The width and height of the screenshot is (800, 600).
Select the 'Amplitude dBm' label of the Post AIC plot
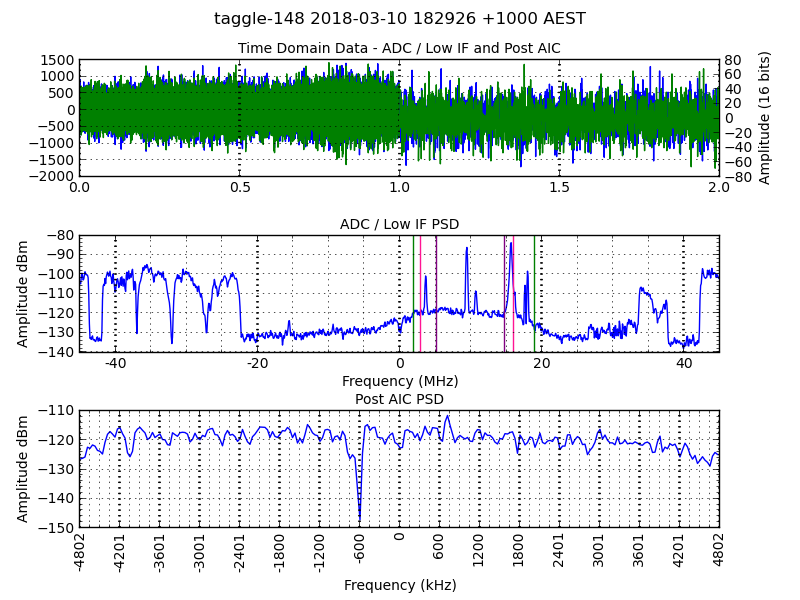22,469
